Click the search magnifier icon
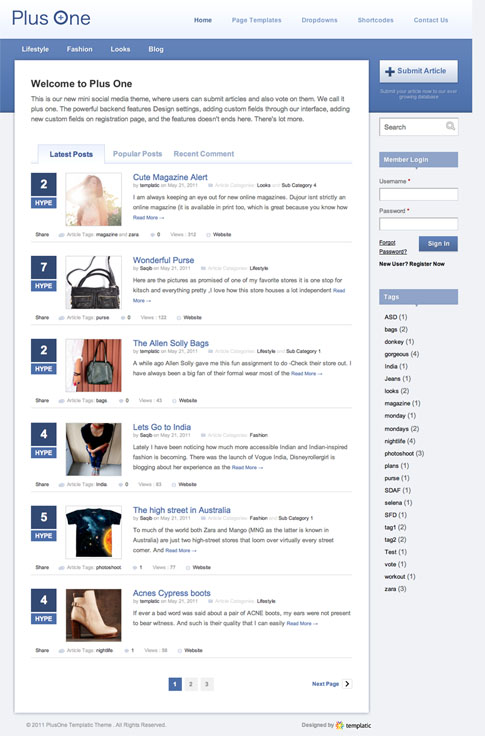485x736 pixels. coord(450,126)
